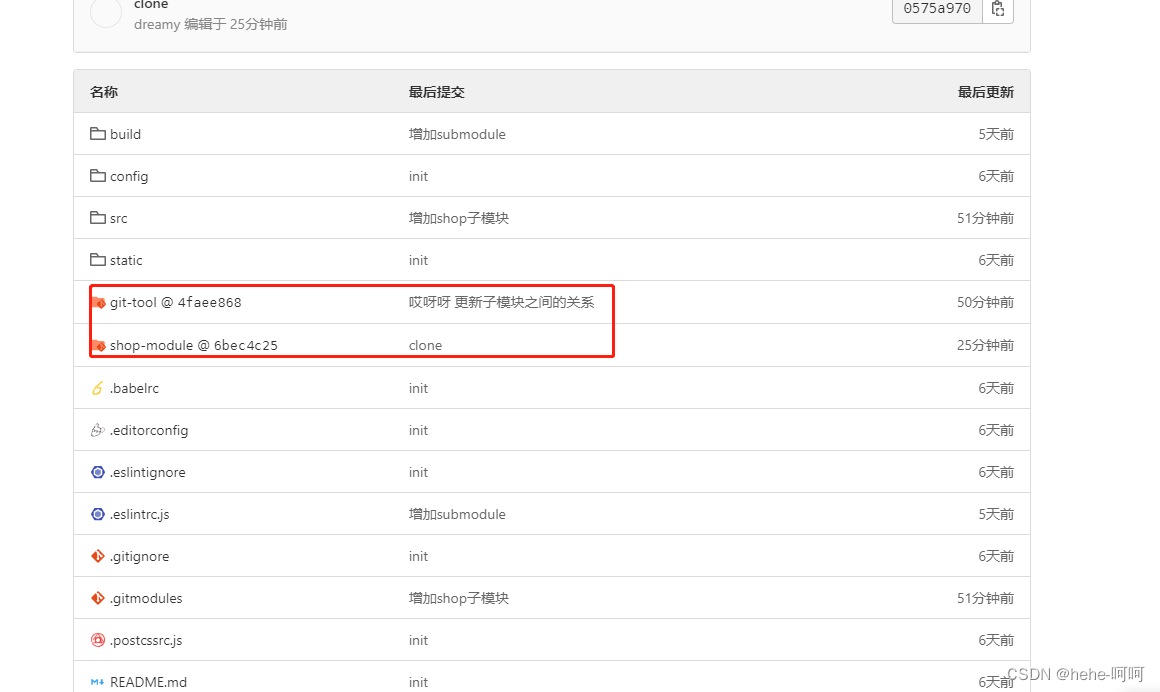Click the folder icon beside build

coord(98,134)
